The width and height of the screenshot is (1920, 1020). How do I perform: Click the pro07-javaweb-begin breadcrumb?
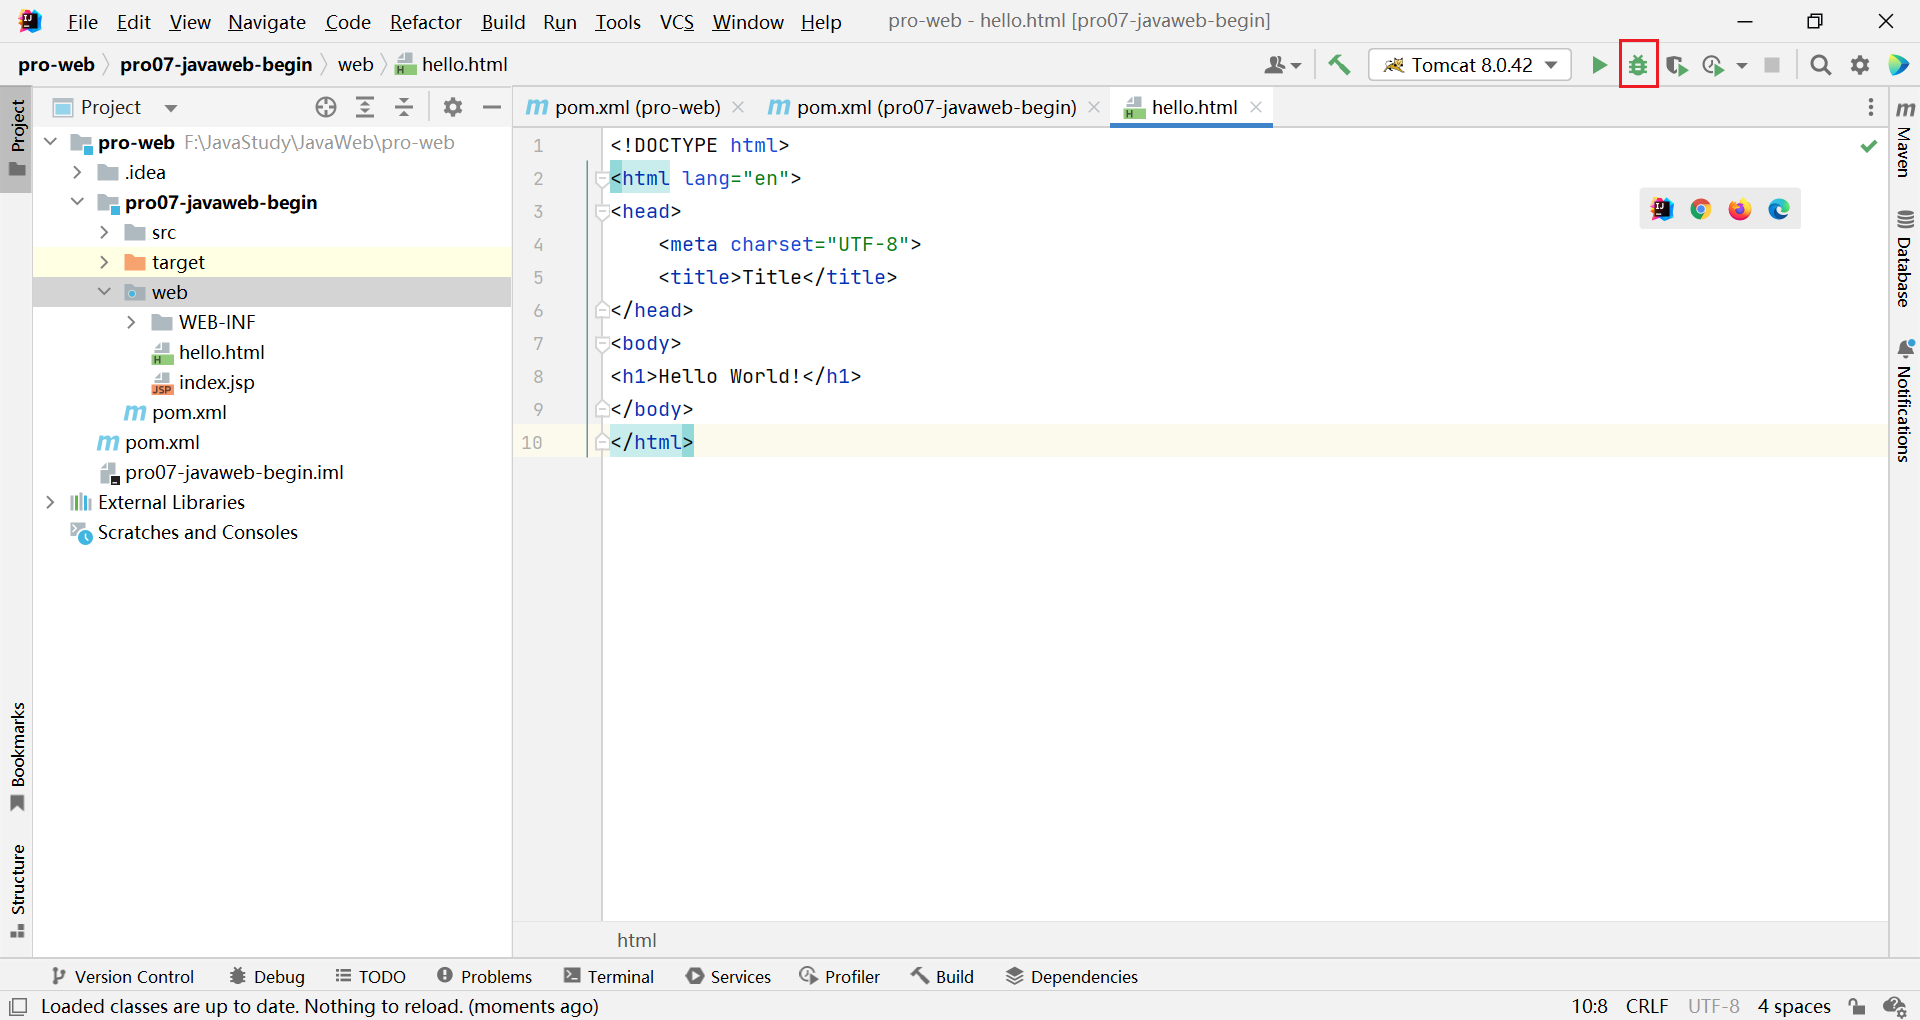(216, 64)
